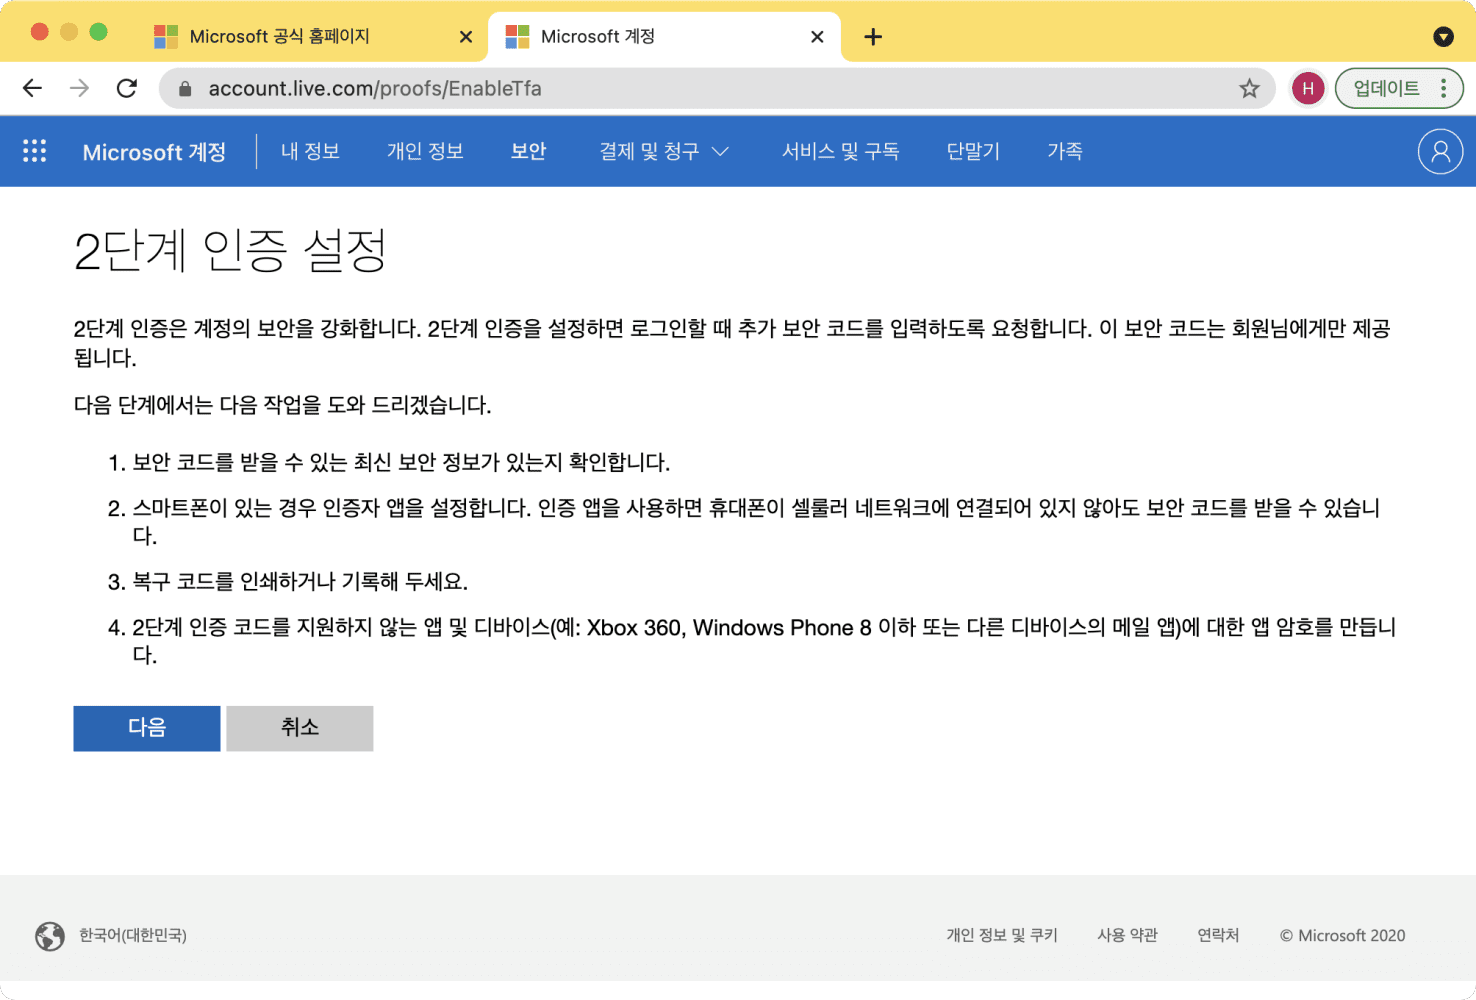Viewport: 1476px width, 1000px height.
Task: Open the account profile avatar menu
Action: pos(1440,151)
